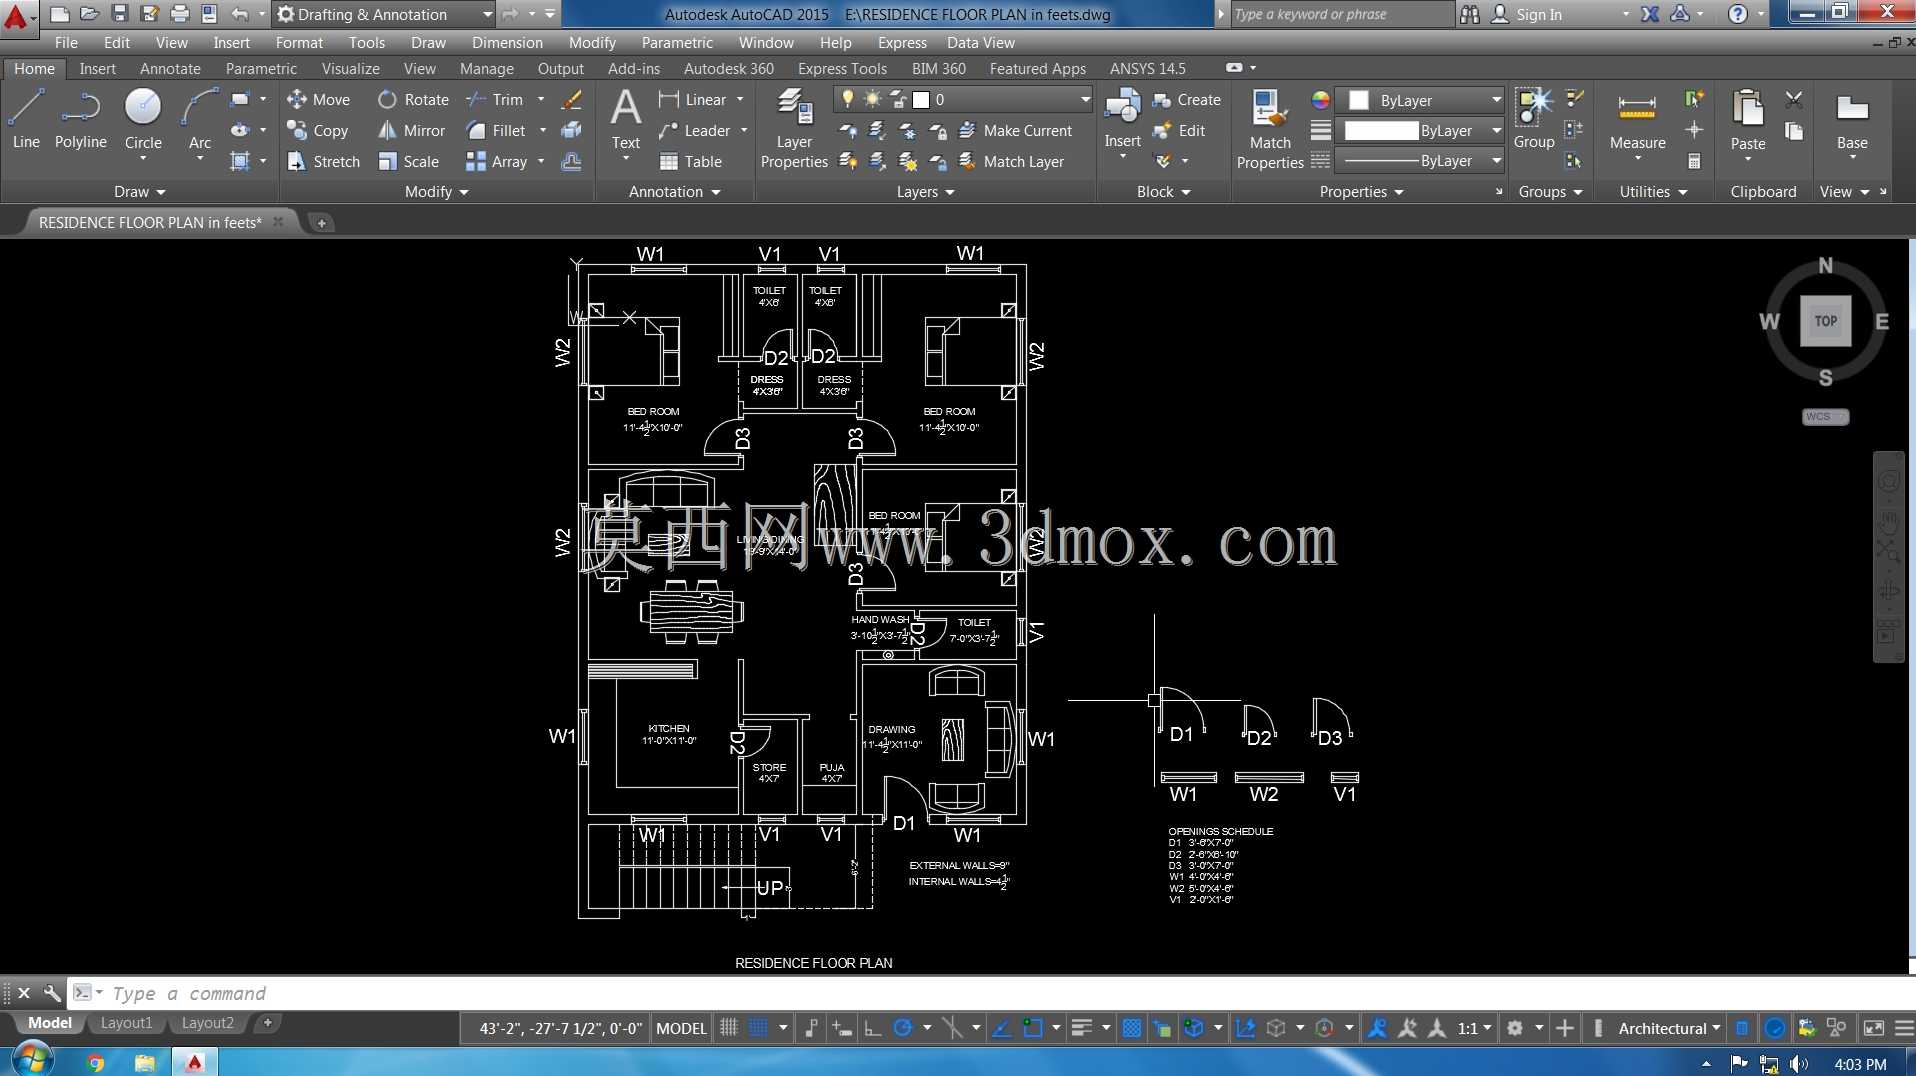Click the Trim tool
Image resolution: width=1916 pixels, height=1076 pixels.
pos(495,100)
